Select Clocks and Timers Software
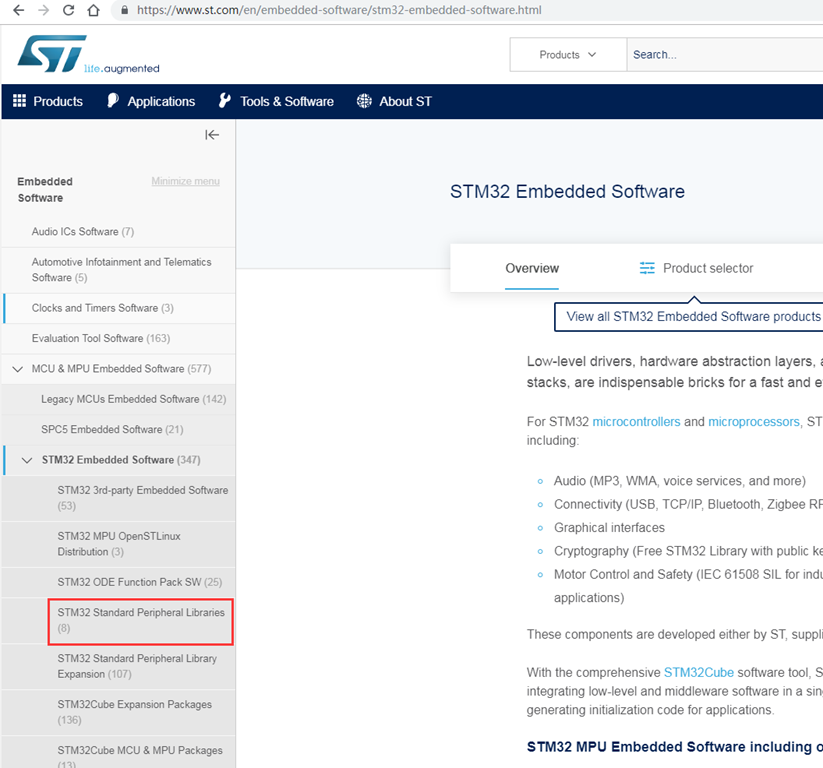The width and height of the screenshot is (823, 768). (x=119, y=308)
